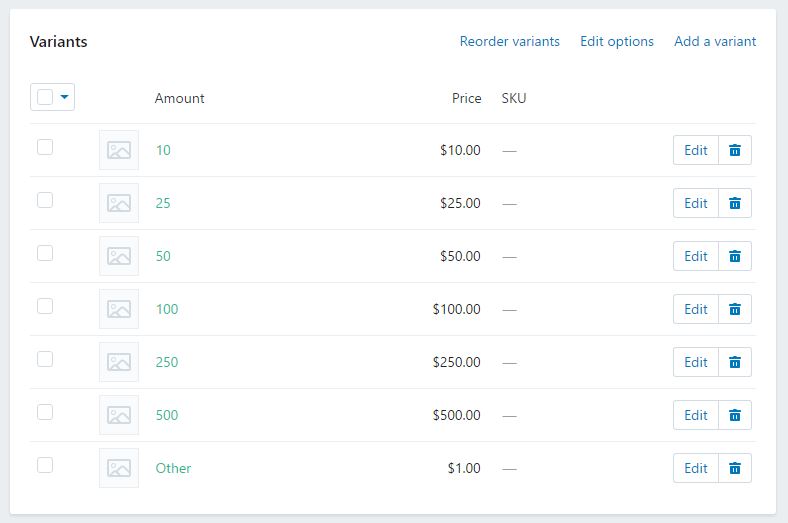Image resolution: width=788 pixels, height=523 pixels.
Task: Edit the $500.00 variant
Action: pos(696,415)
